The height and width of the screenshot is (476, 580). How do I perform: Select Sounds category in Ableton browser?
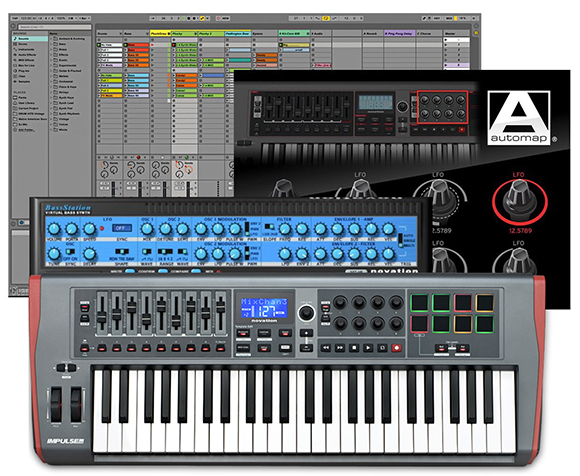tap(30, 39)
